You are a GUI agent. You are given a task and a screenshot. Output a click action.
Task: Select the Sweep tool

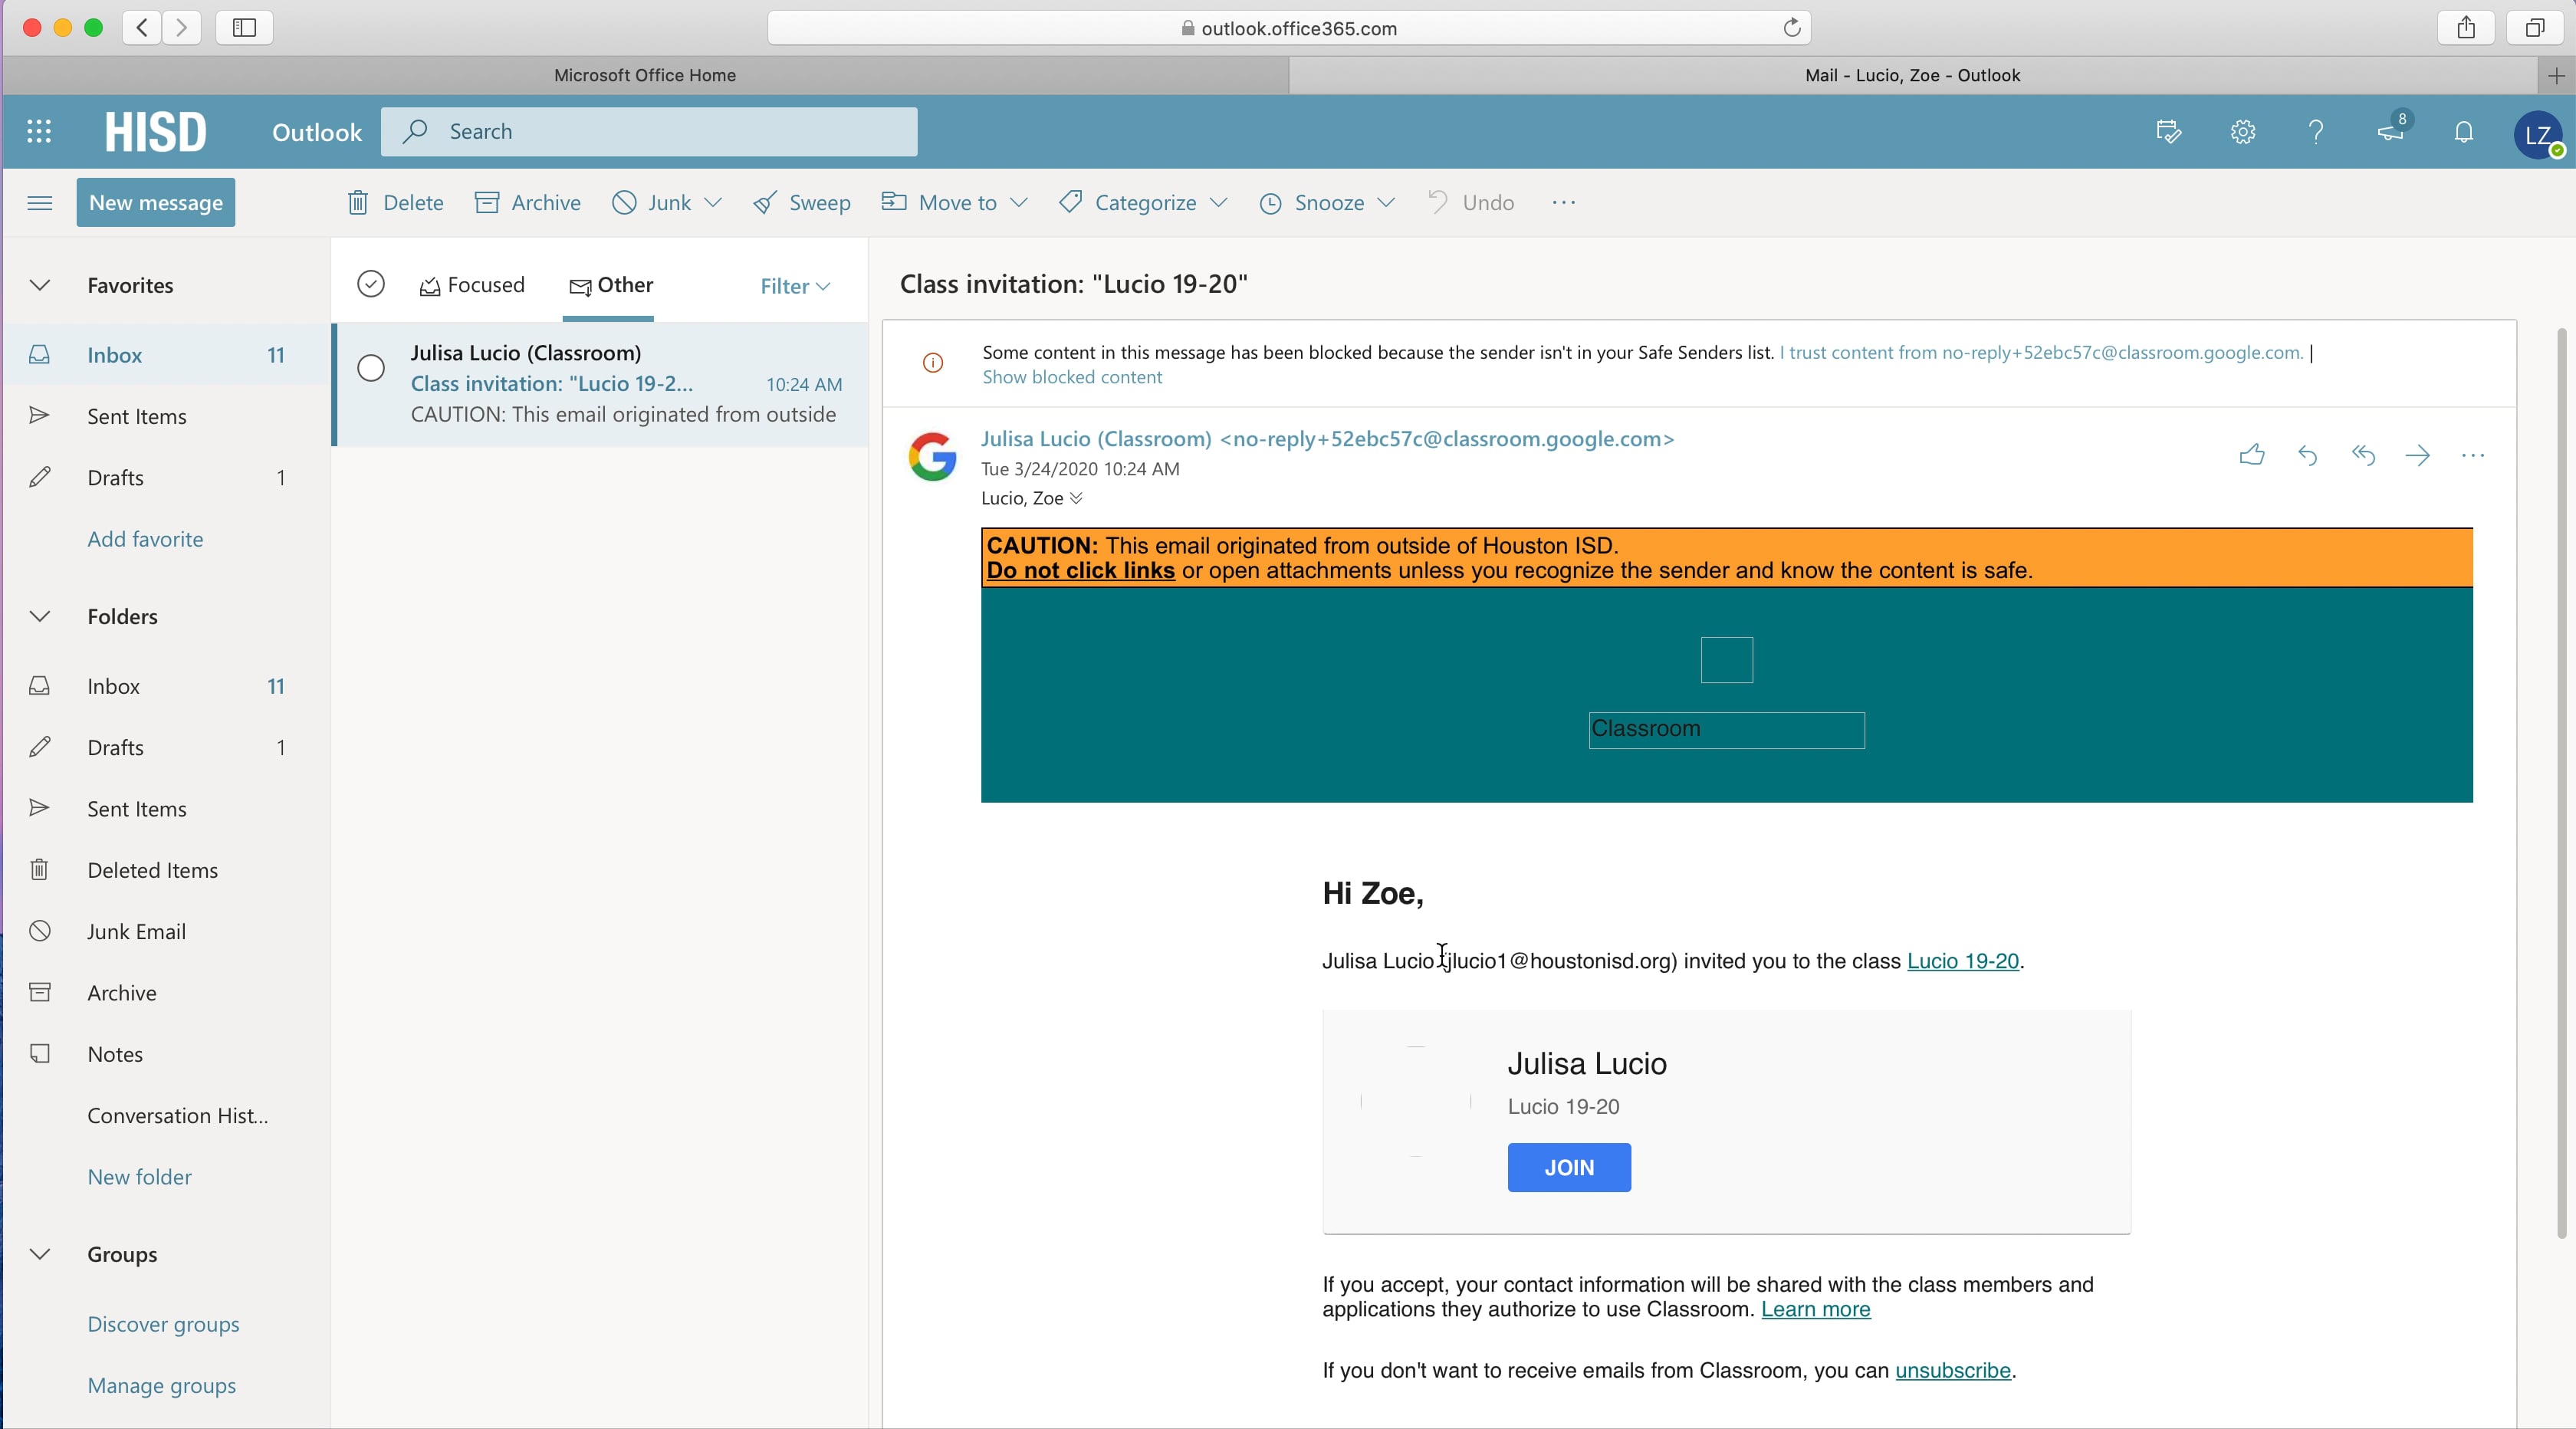(x=801, y=202)
